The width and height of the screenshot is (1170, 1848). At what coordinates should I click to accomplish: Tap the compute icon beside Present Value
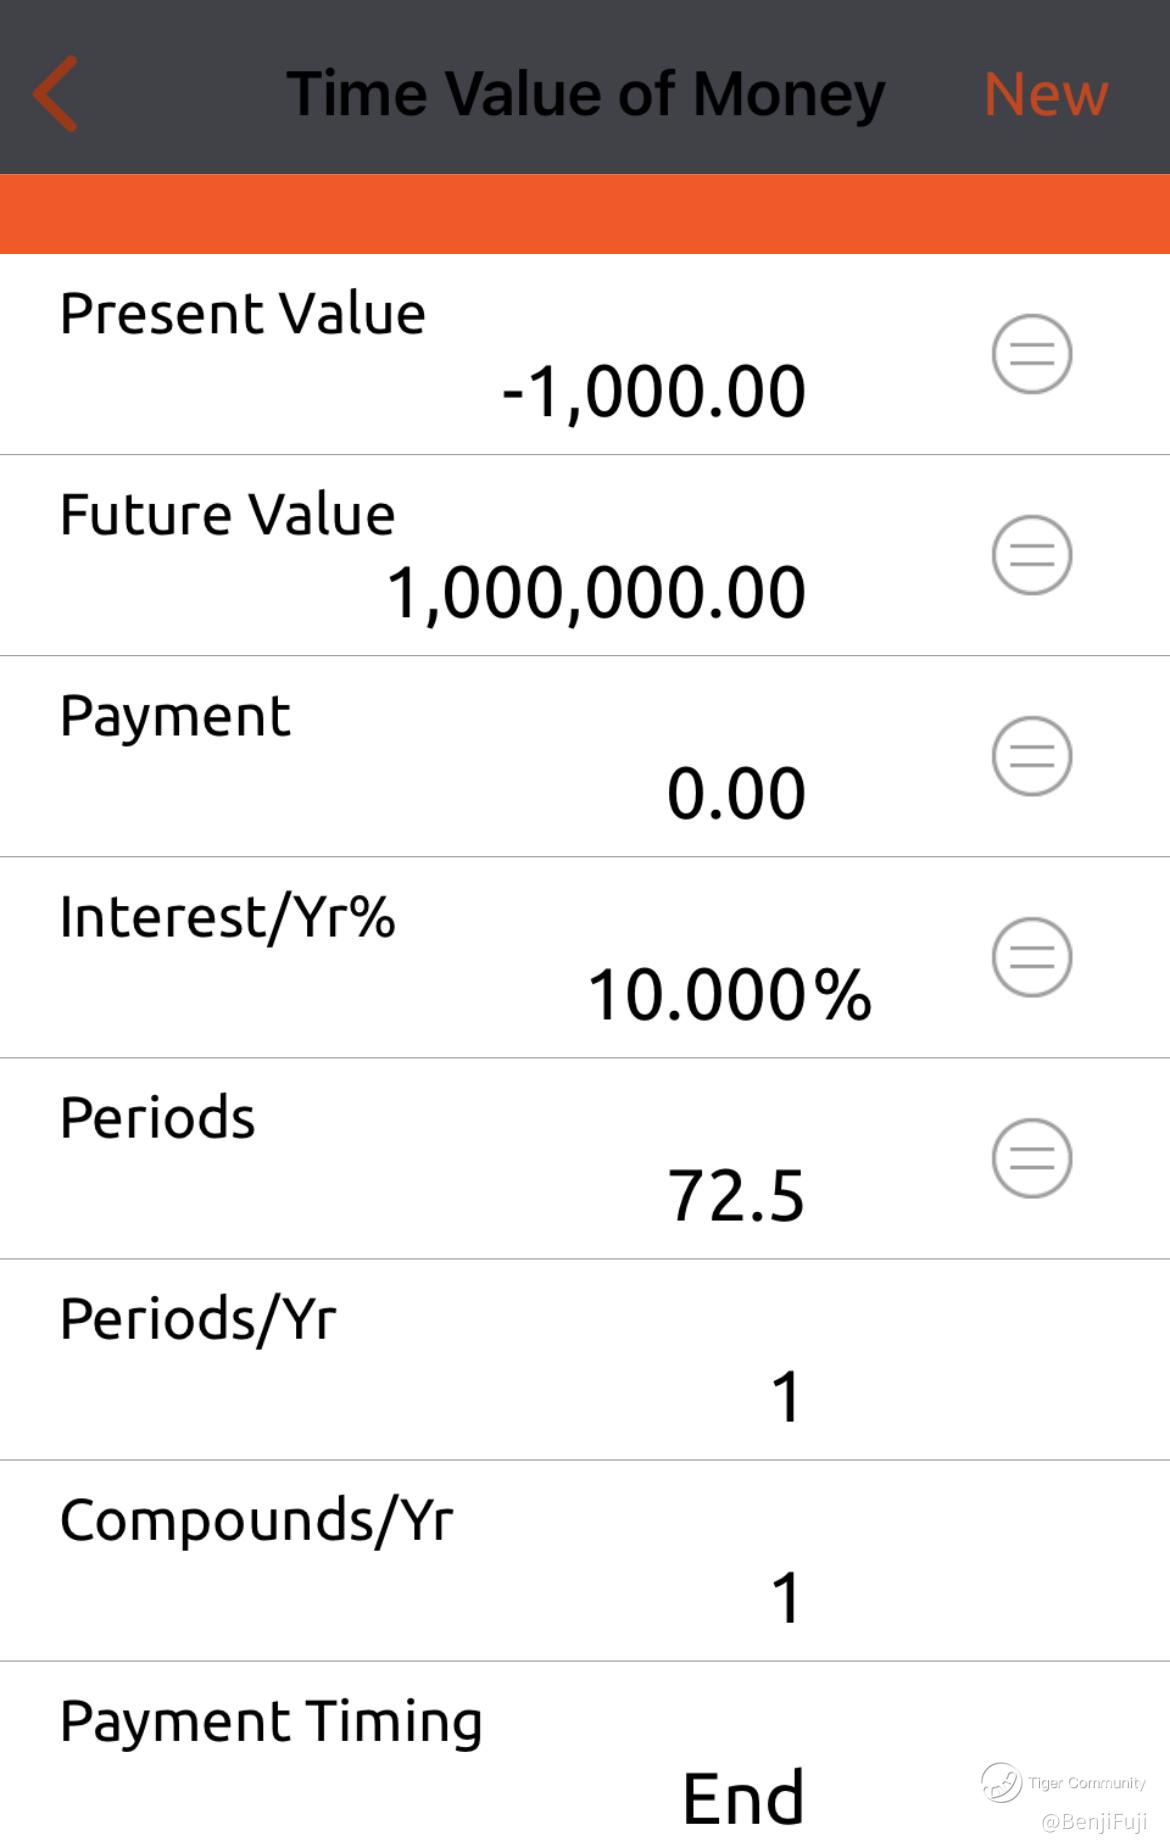pyautogui.click(x=1032, y=354)
